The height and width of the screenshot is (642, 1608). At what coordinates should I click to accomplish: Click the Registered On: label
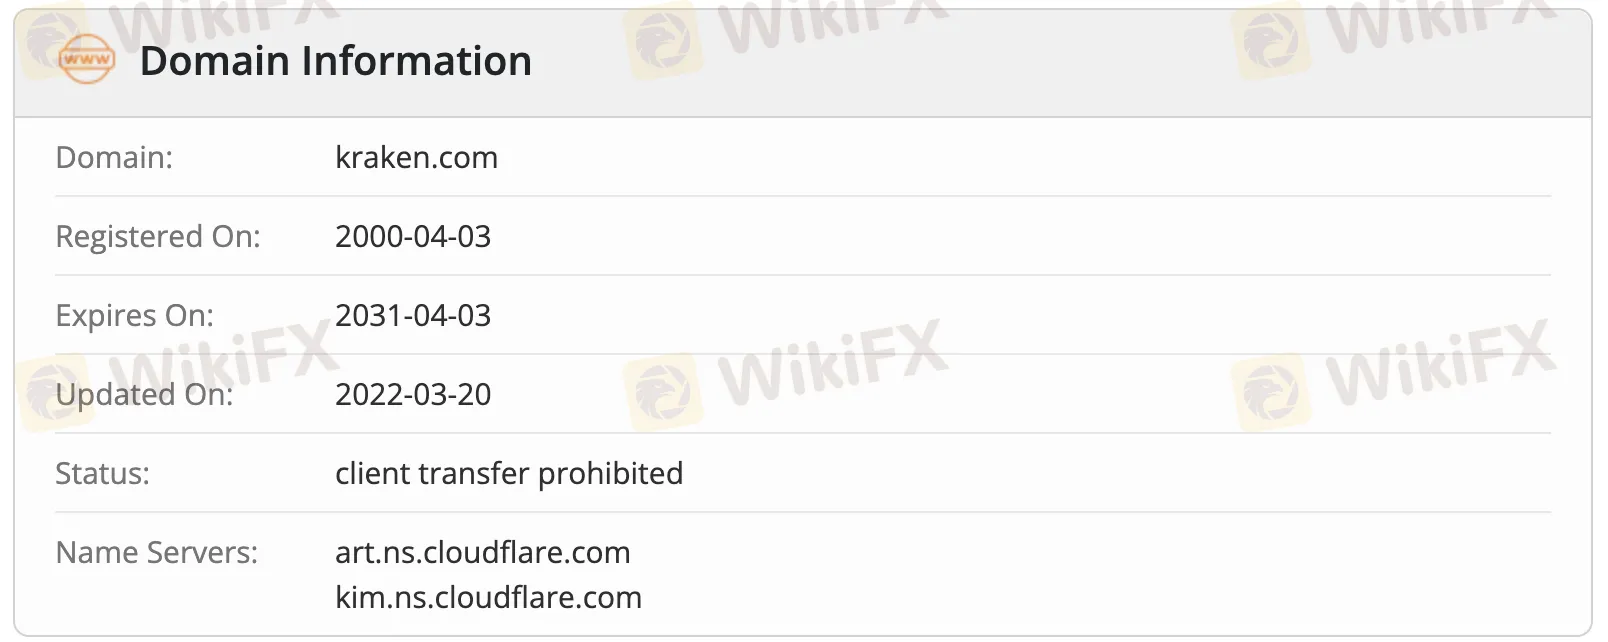(x=158, y=236)
